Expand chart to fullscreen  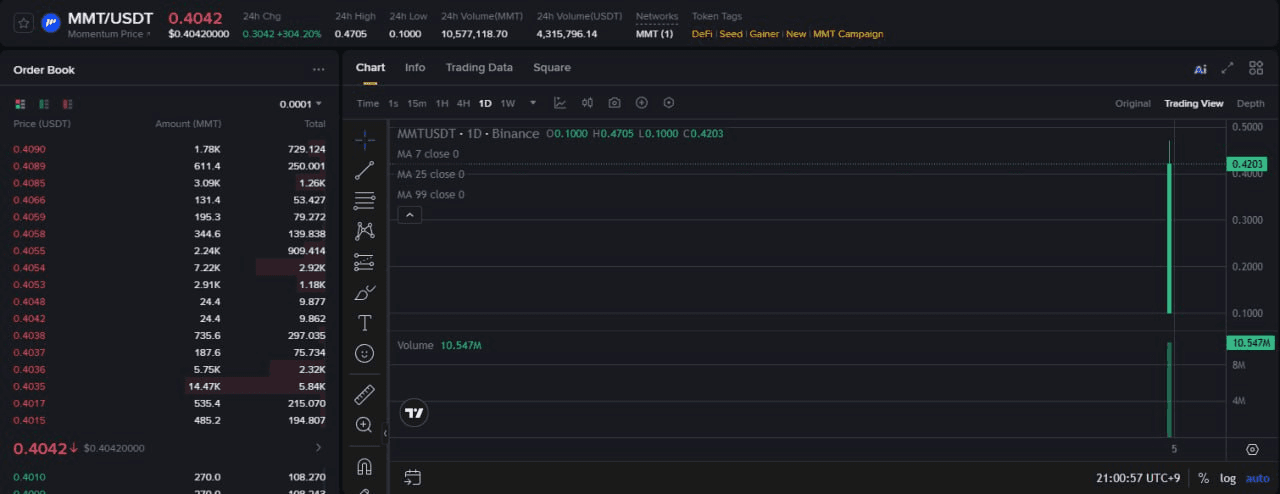(x=1227, y=68)
